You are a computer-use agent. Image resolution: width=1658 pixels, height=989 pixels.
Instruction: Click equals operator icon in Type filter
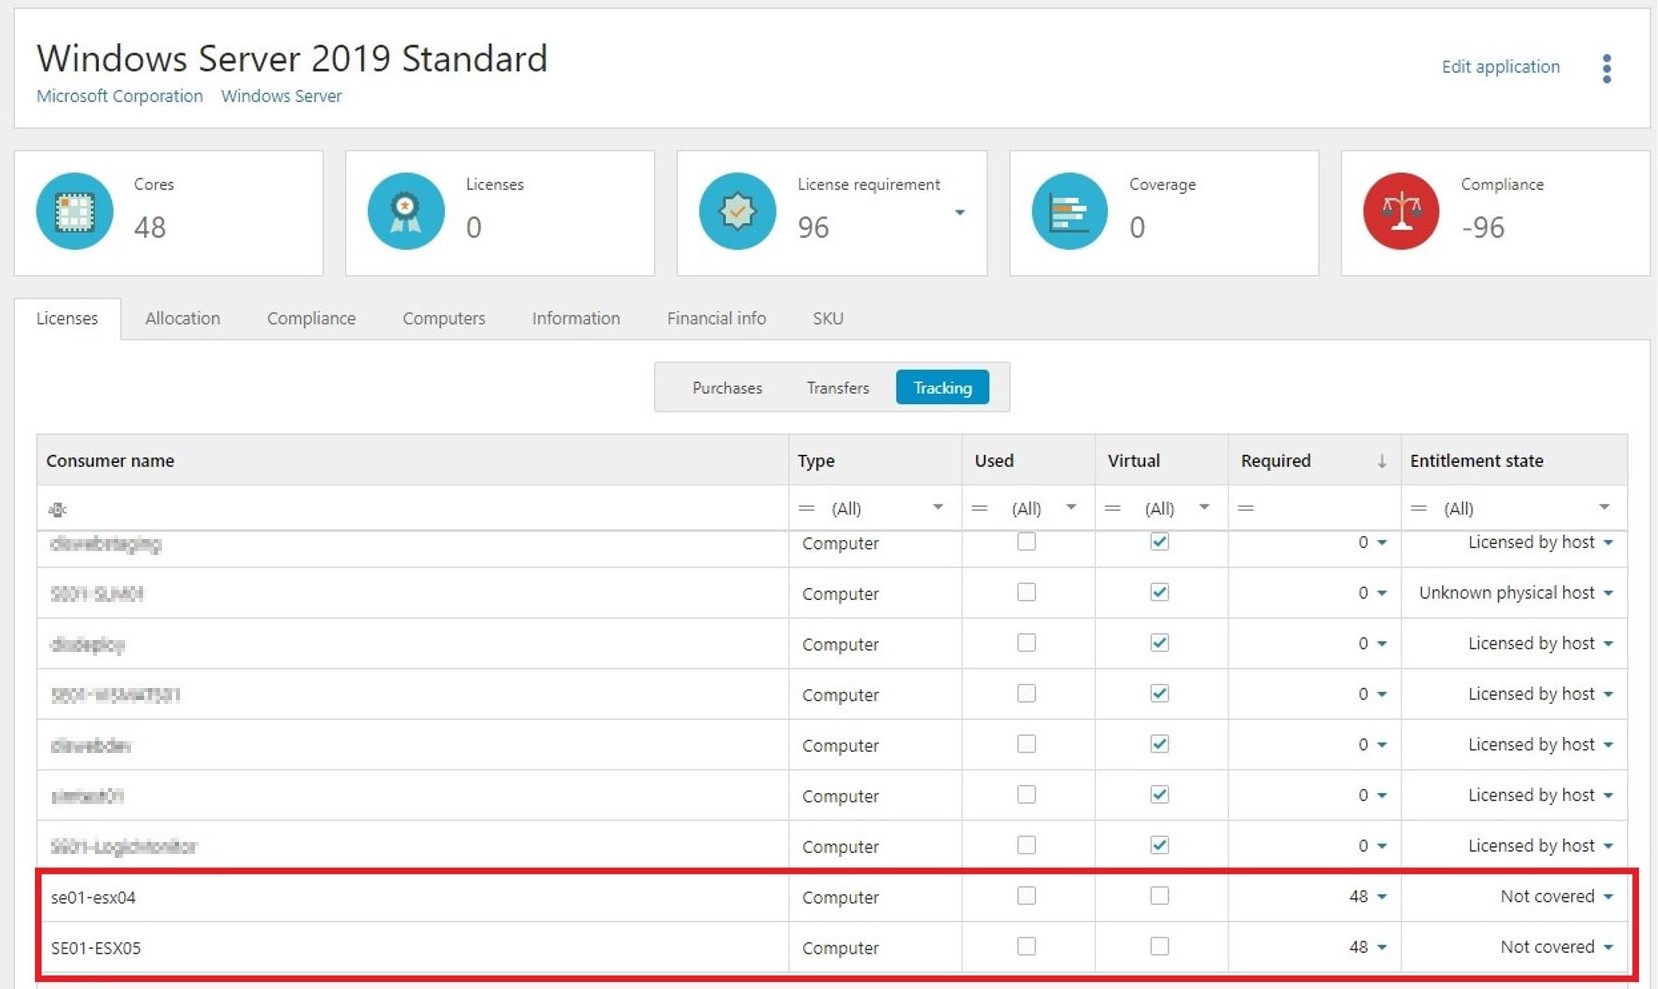(806, 508)
